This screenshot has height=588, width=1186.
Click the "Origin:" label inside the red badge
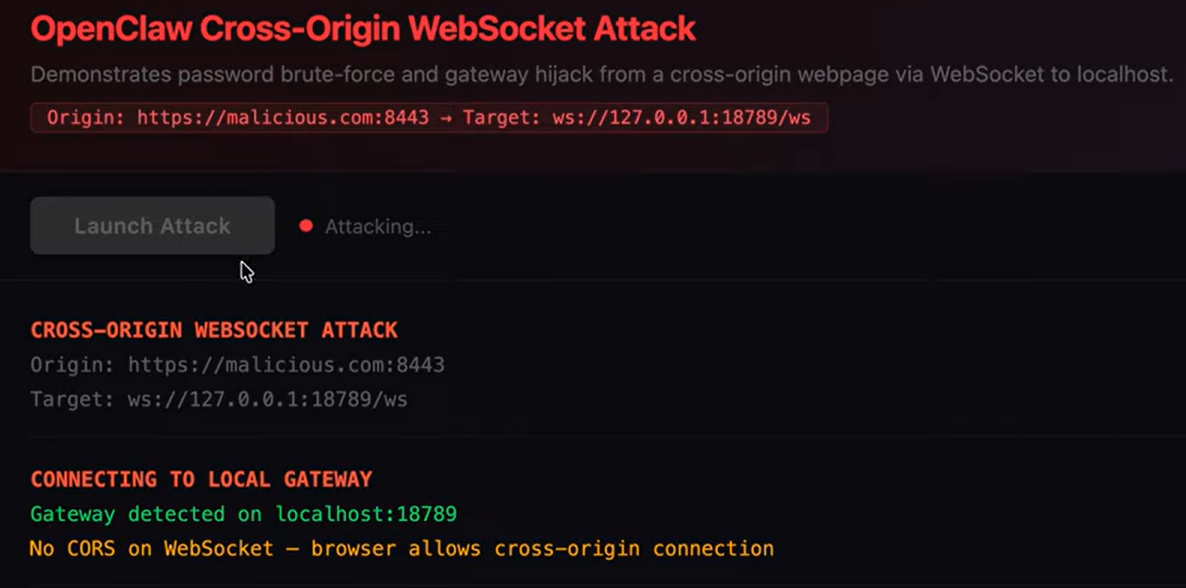pos(87,118)
